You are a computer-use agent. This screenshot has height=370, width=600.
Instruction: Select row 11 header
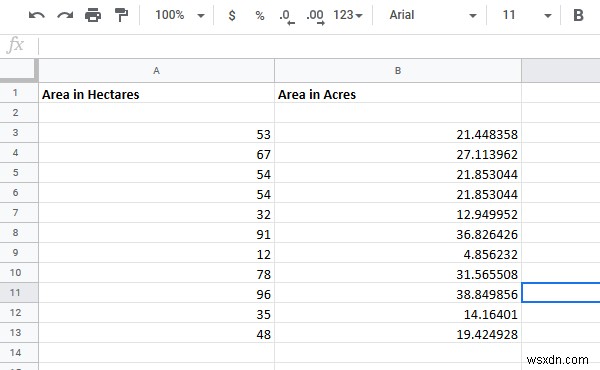(19, 293)
